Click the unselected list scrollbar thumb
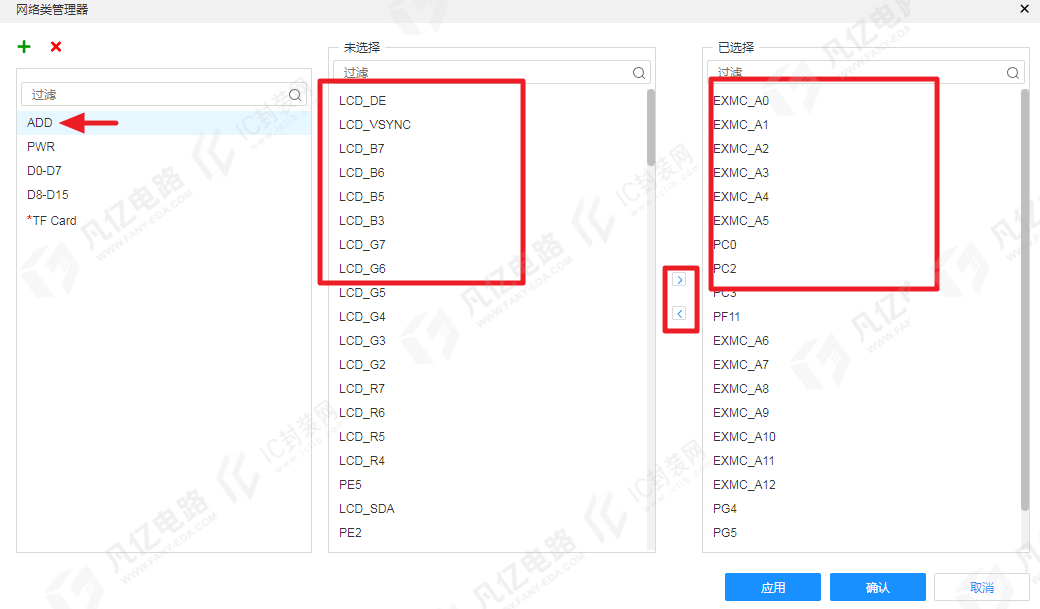Viewport: 1040px width, 609px height. 651,127
